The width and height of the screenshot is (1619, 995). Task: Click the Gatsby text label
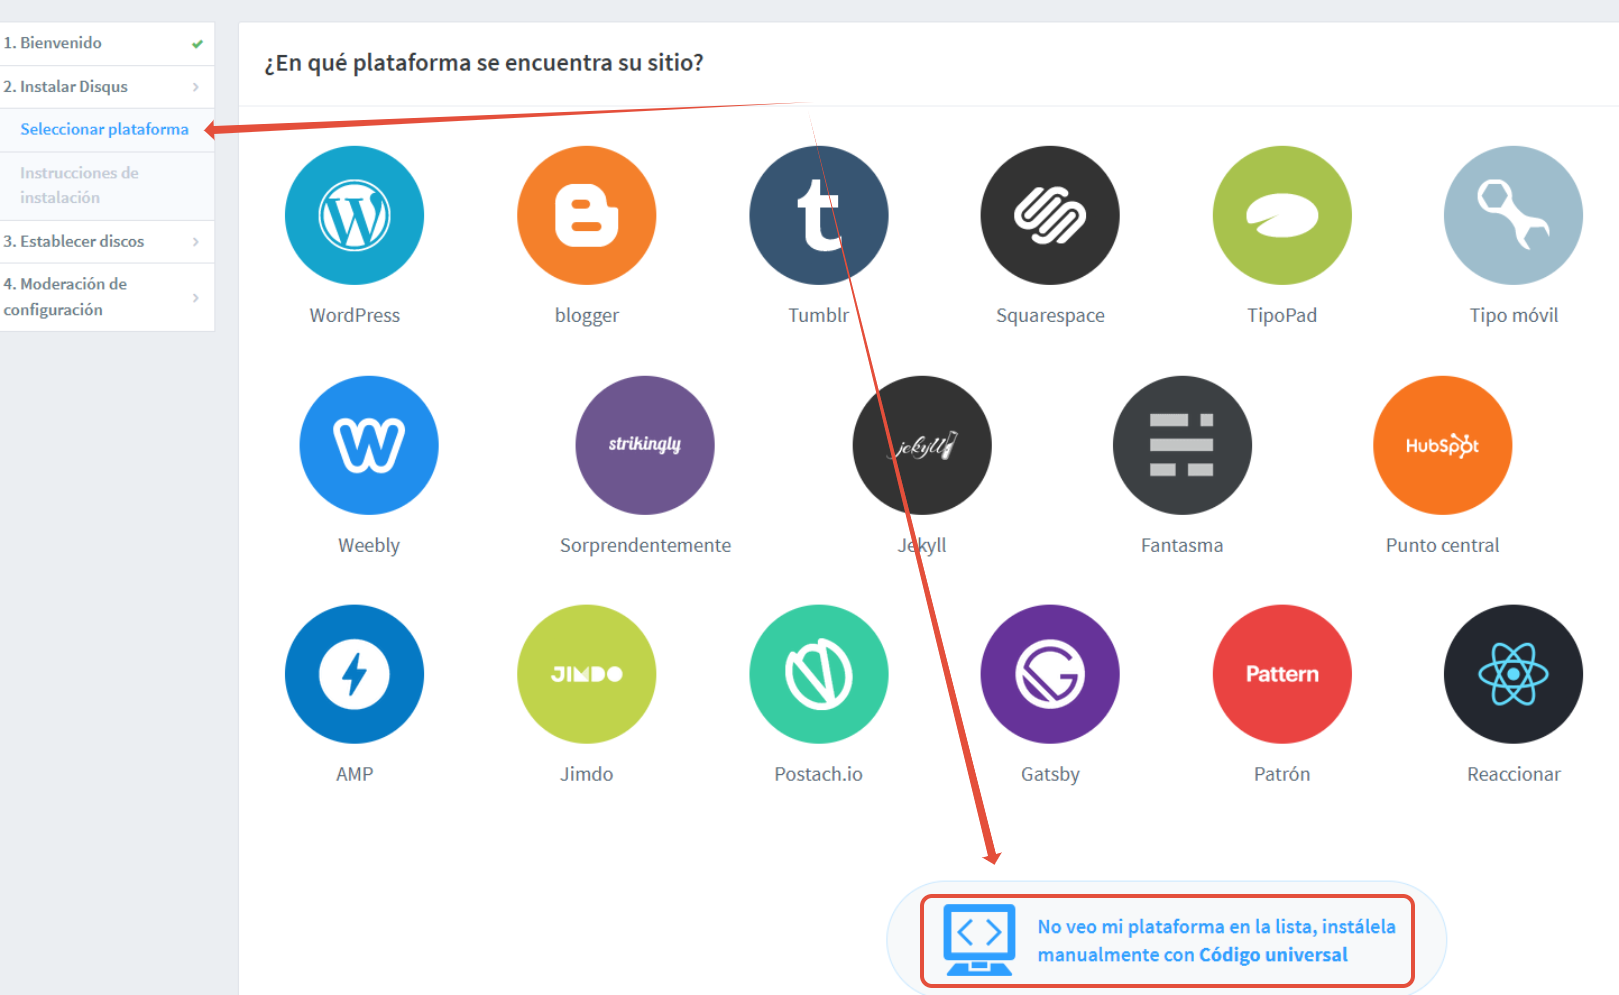(x=1050, y=775)
